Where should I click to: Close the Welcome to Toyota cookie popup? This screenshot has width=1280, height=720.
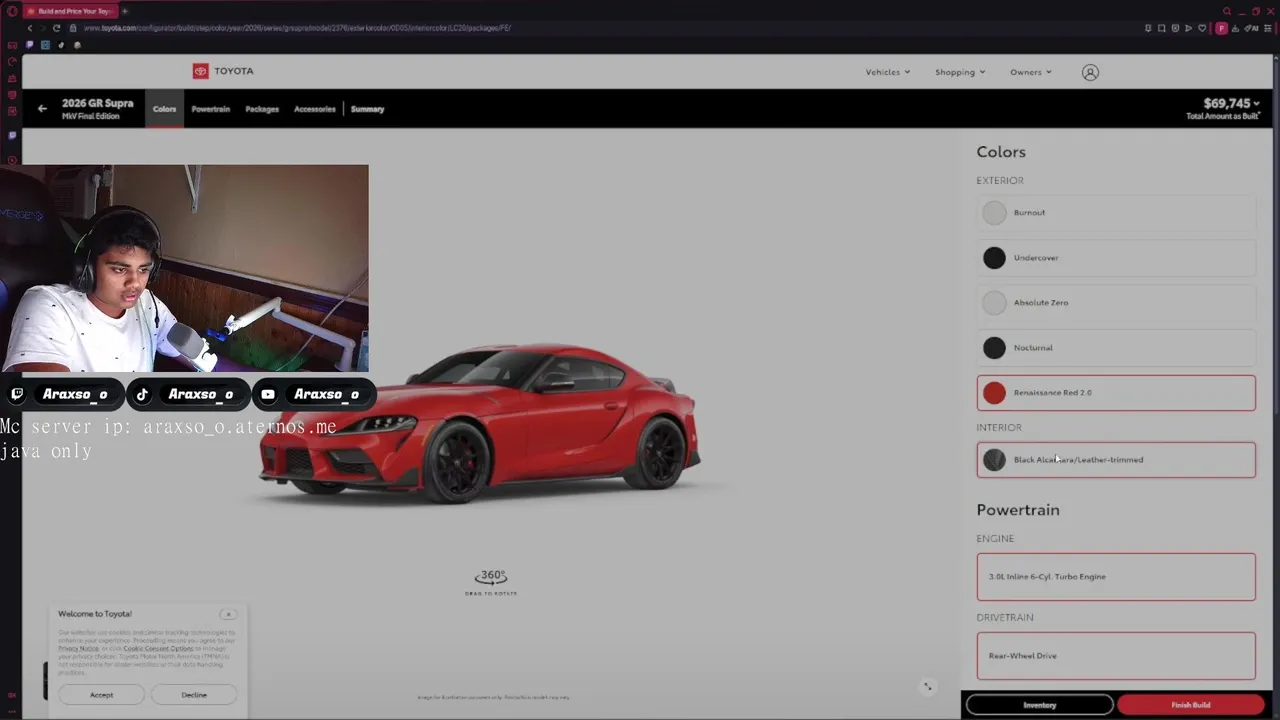click(x=228, y=614)
